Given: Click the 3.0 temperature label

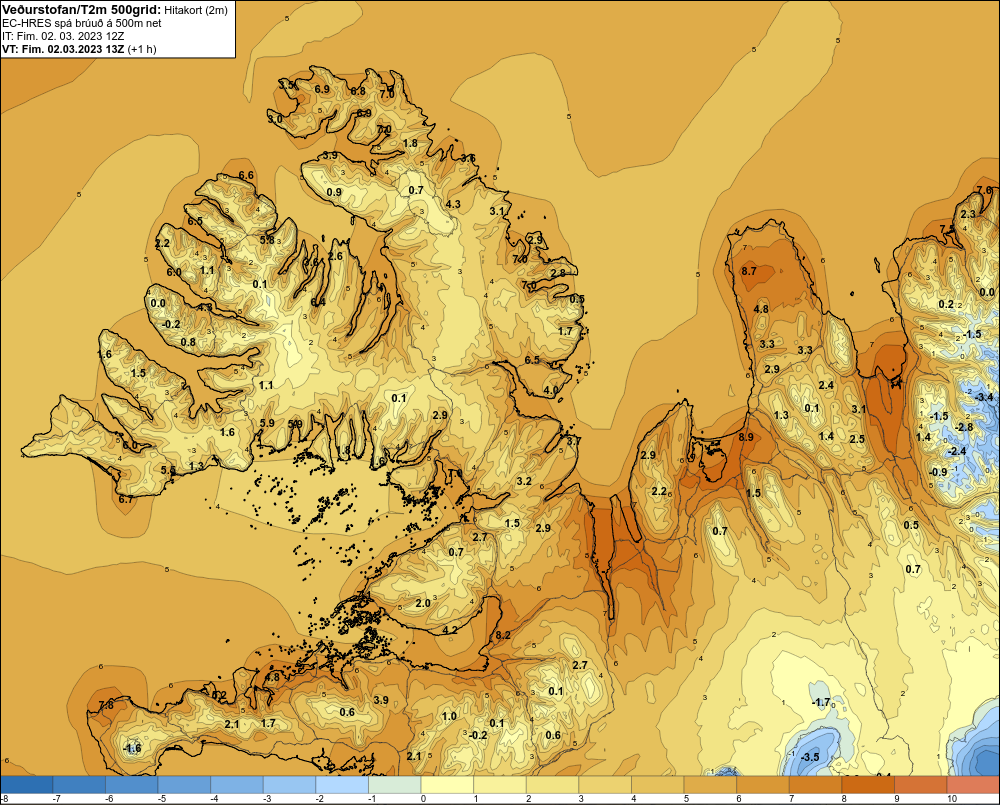Looking at the screenshot, I should pyautogui.click(x=275, y=119).
